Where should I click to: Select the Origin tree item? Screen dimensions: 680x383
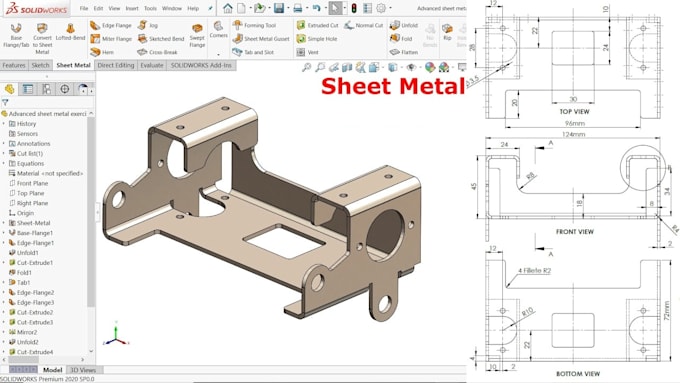pyautogui.click(x=21, y=213)
